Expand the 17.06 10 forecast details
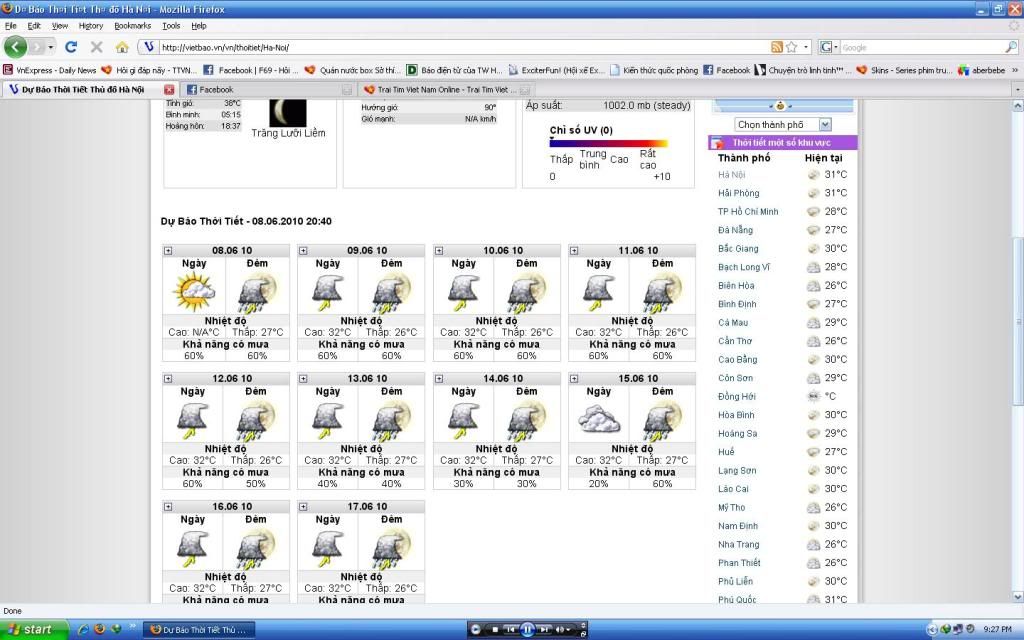This screenshot has height=640, width=1024. tap(303, 507)
